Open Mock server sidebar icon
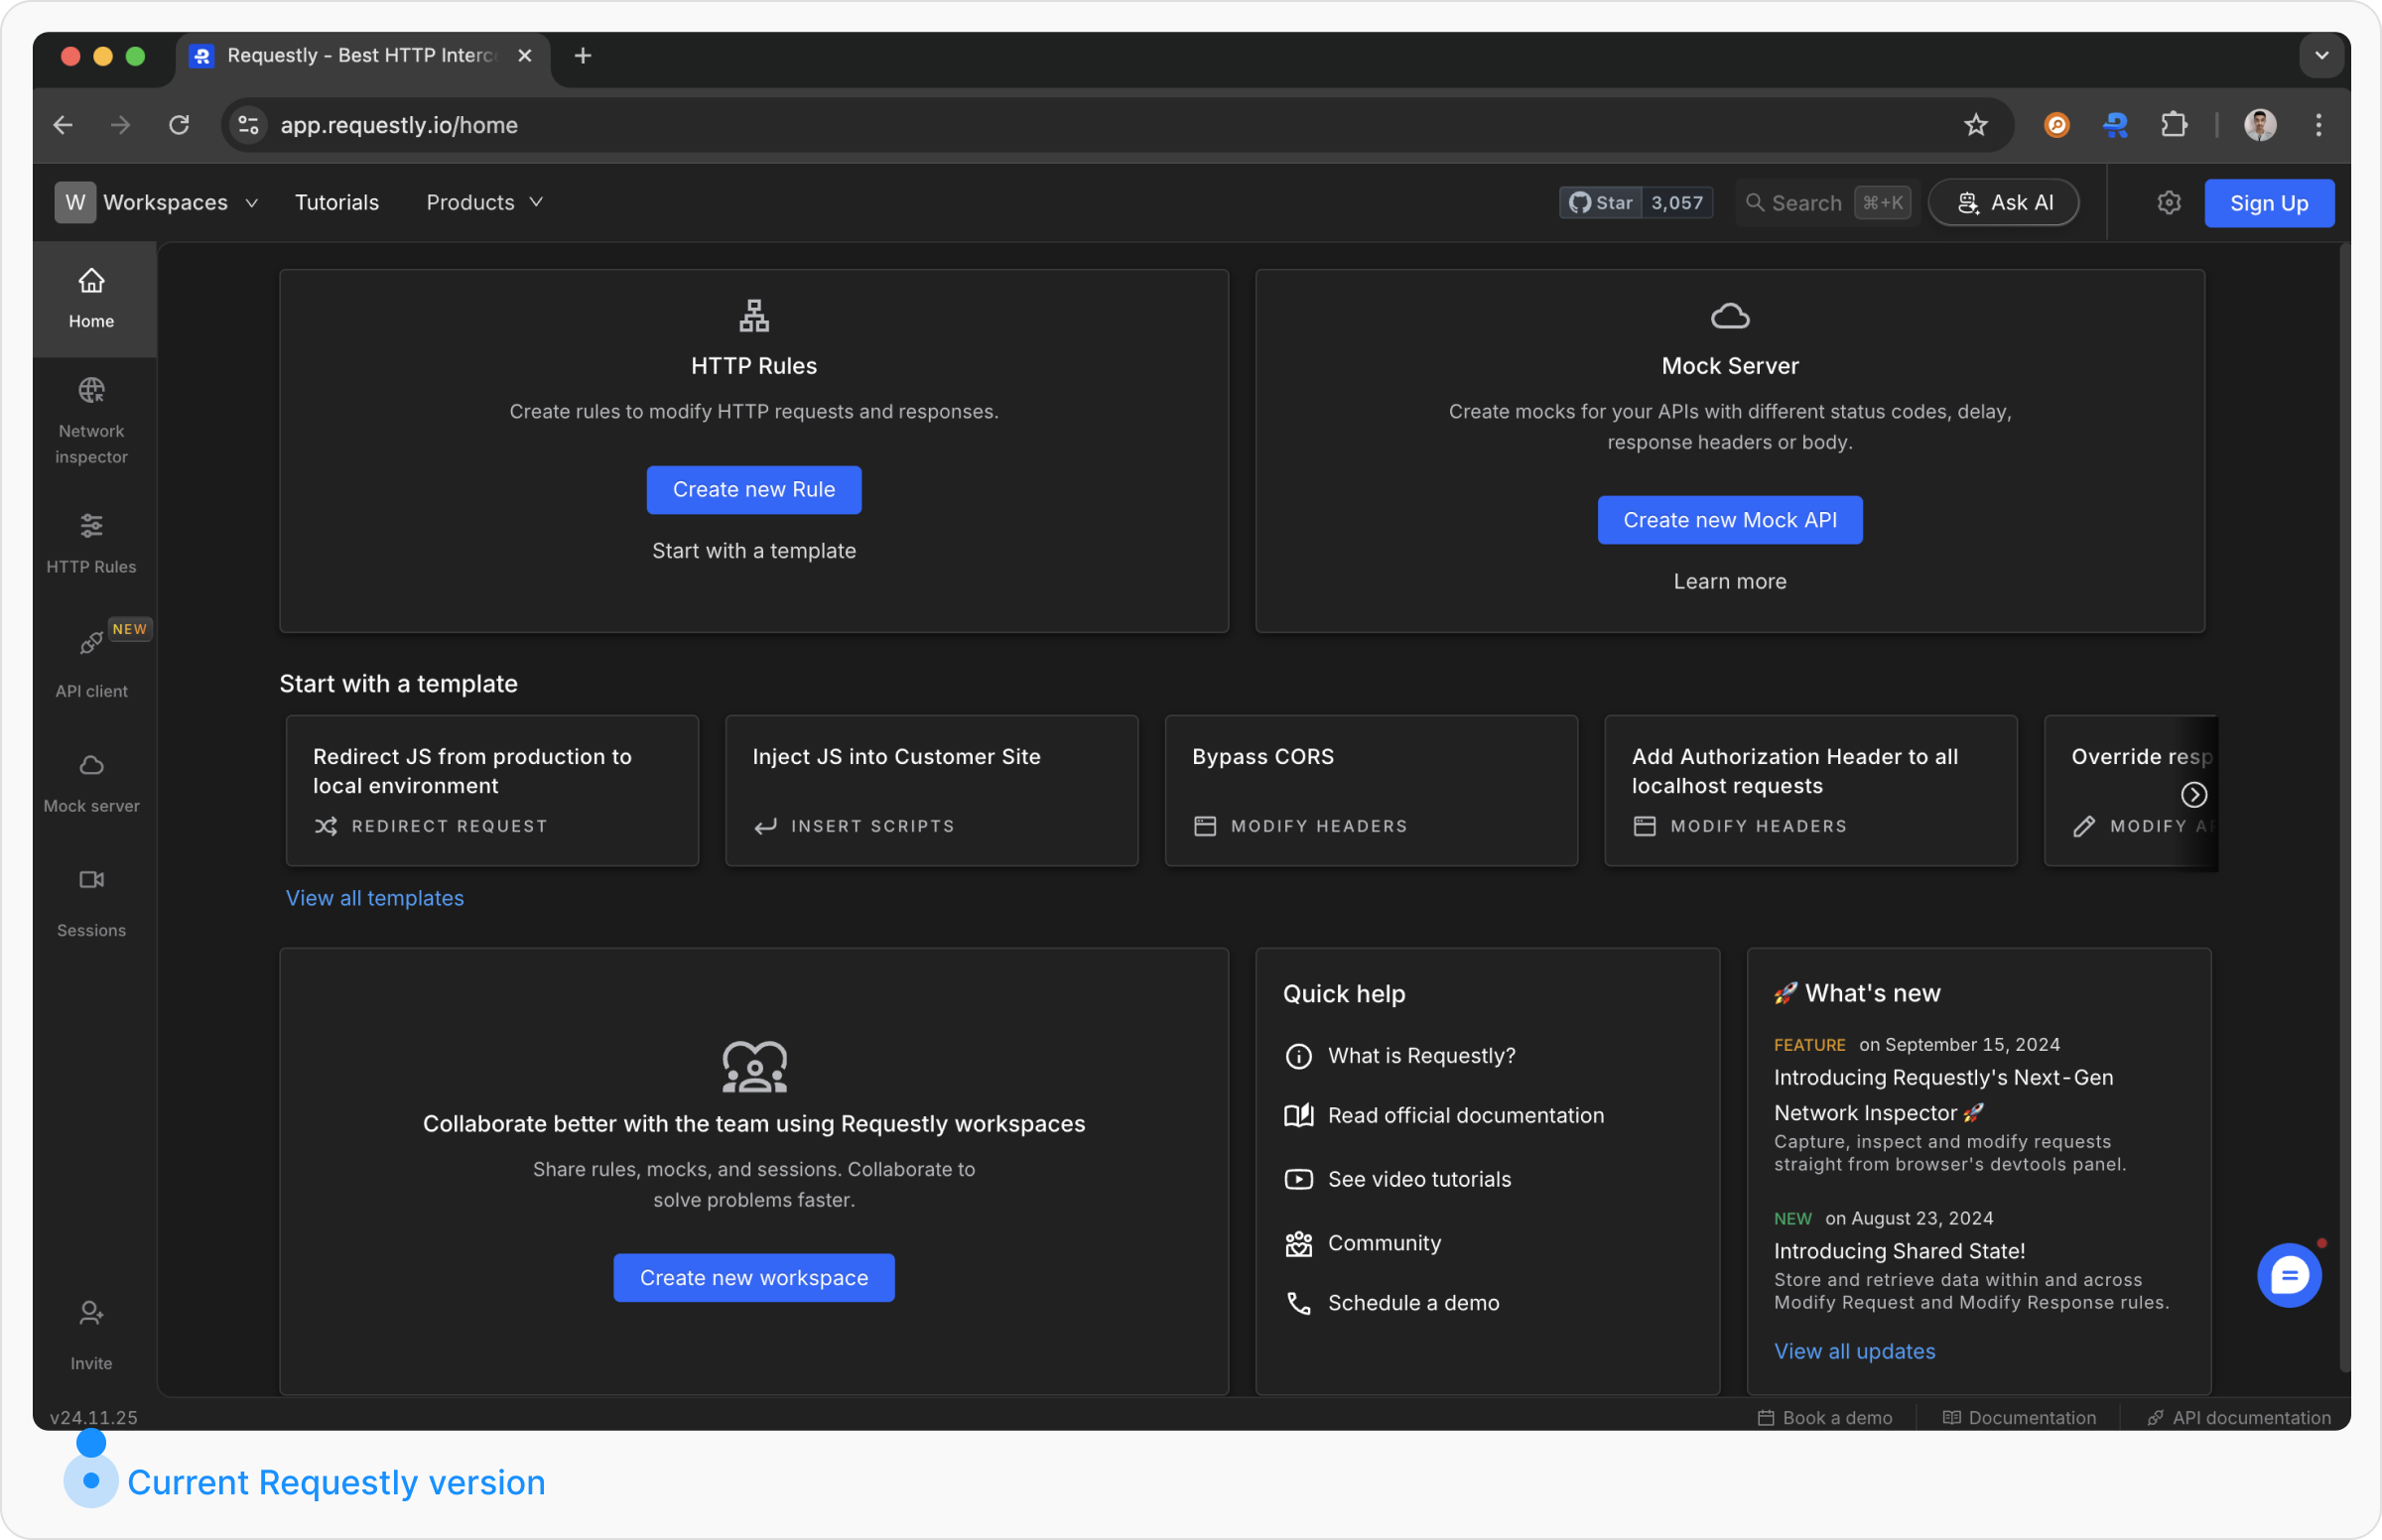The width and height of the screenshot is (2382, 1540). [91, 783]
